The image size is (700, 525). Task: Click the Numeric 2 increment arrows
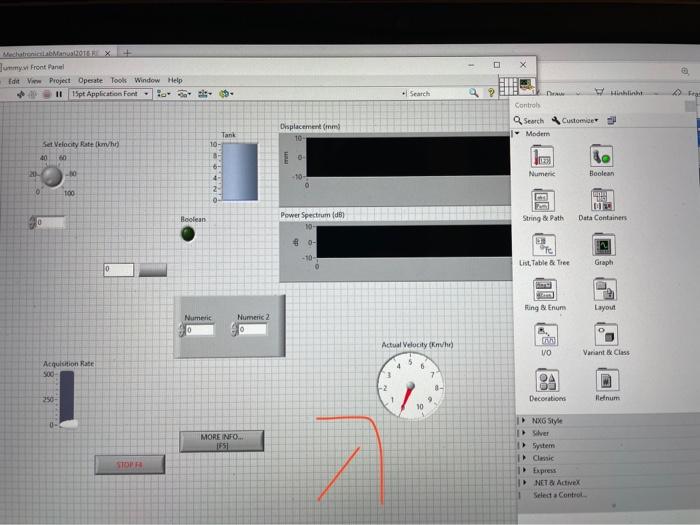tap(234, 330)
